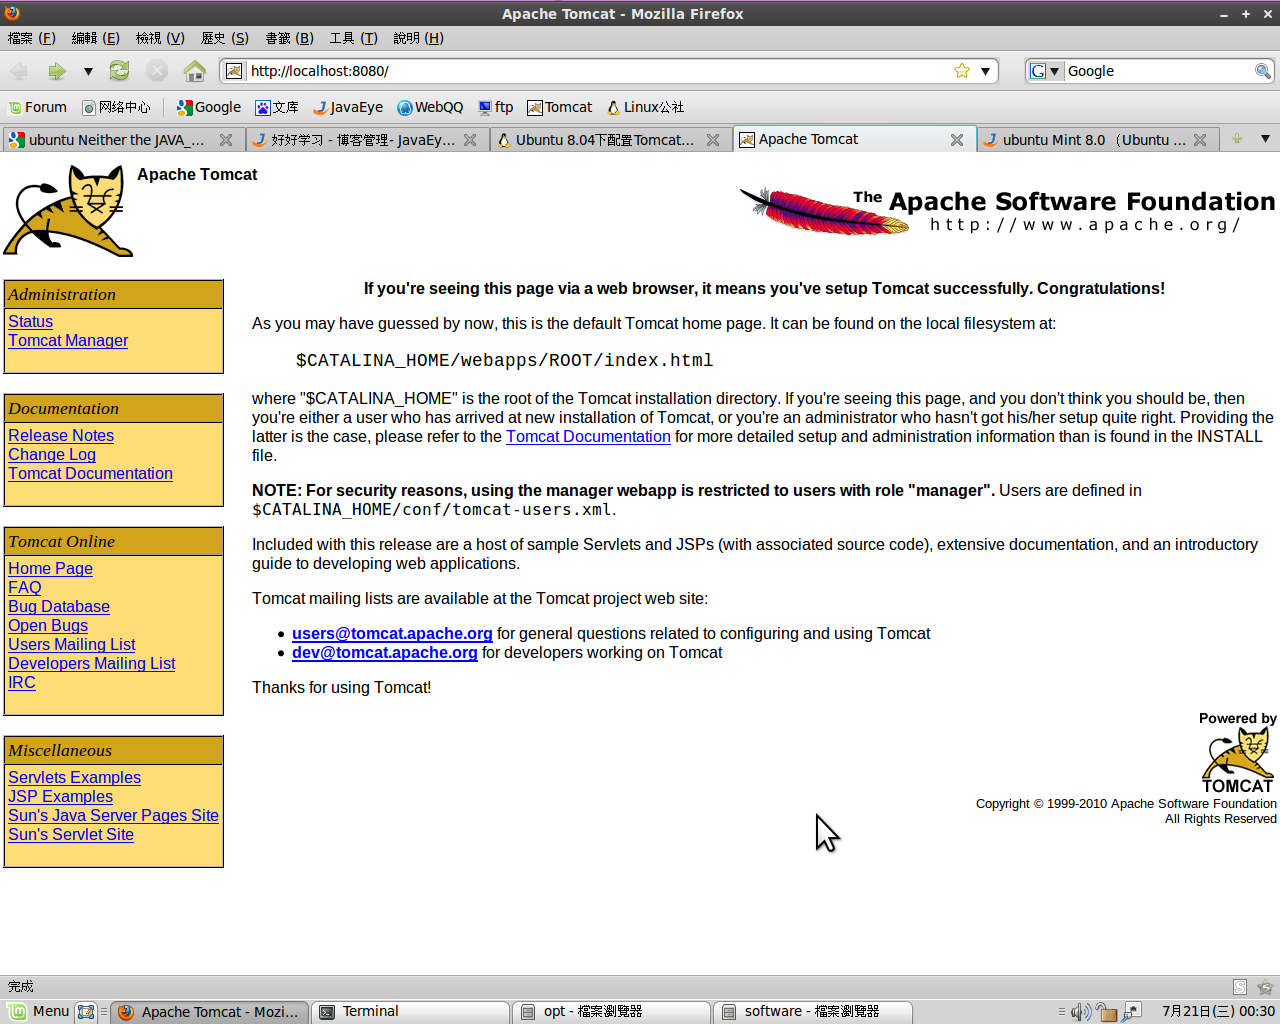
Task: Click the Tomcat cat logo image
Action: (68, 211)
